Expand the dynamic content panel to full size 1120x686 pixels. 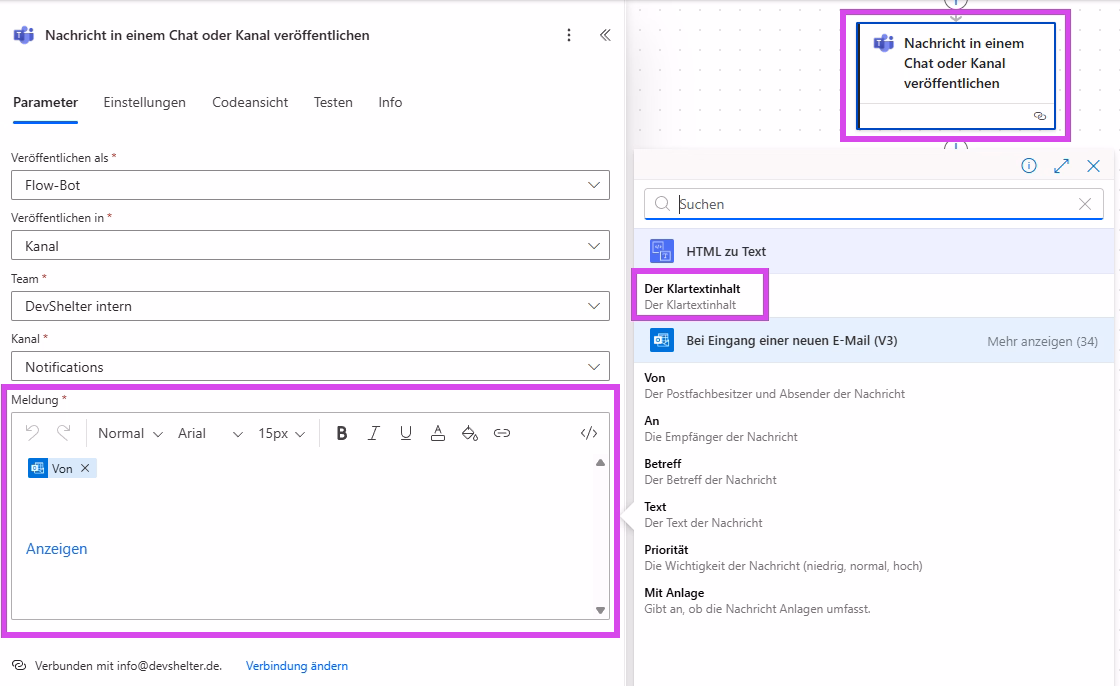1061,166
